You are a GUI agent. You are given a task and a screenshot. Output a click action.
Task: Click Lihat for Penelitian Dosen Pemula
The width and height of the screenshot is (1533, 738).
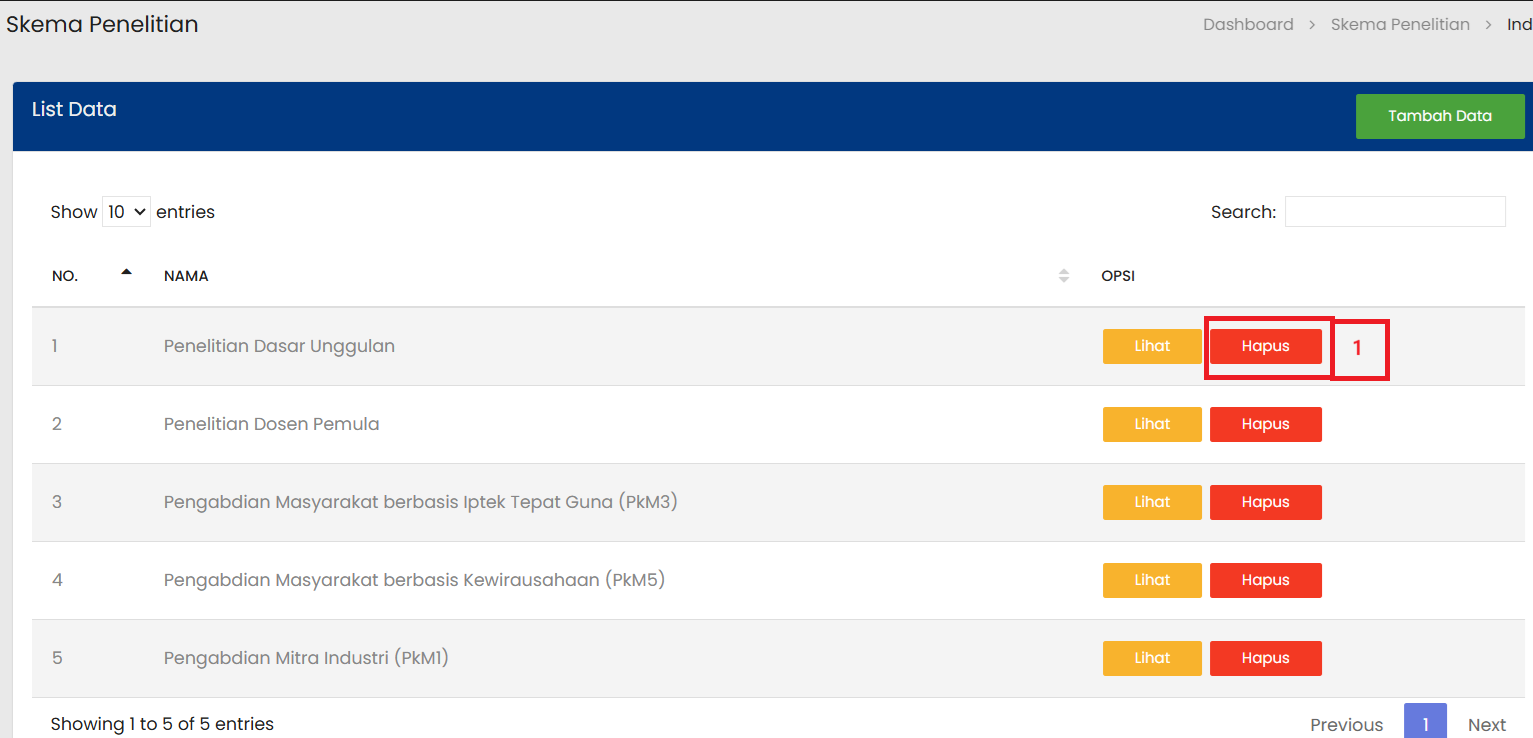(1152, 424)
